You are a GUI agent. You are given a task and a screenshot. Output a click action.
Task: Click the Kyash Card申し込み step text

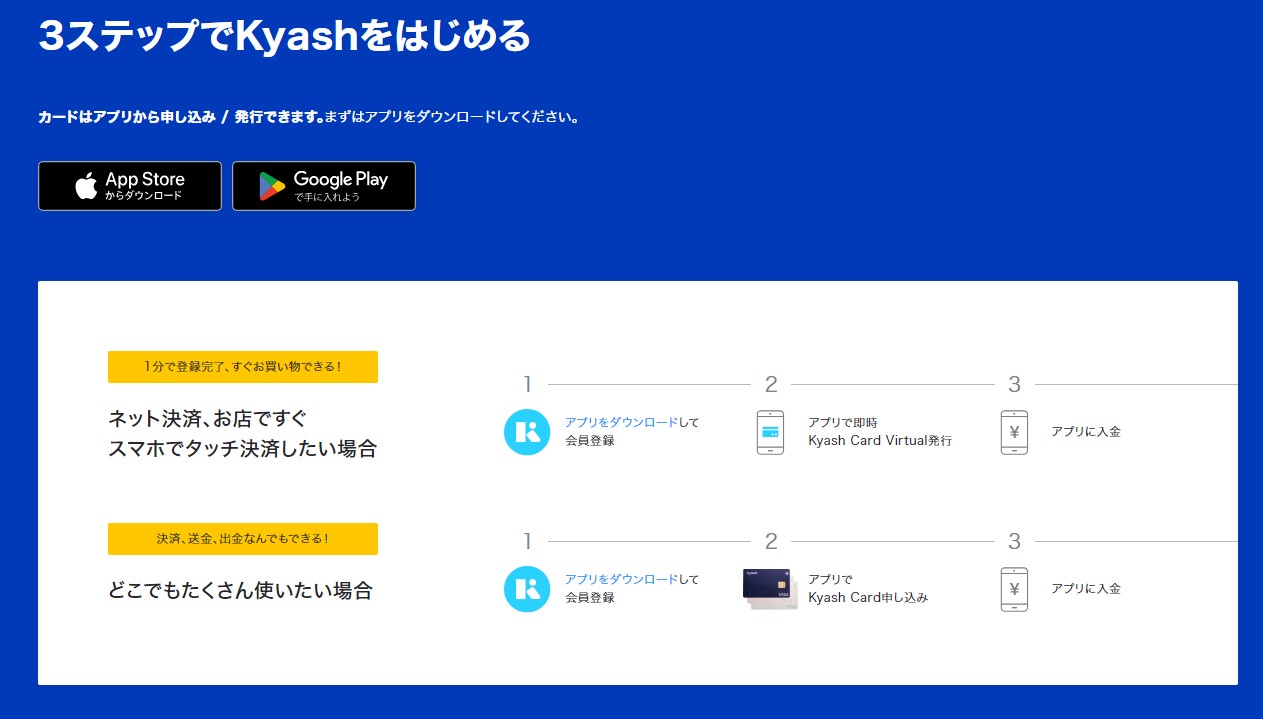click(867, 598)
